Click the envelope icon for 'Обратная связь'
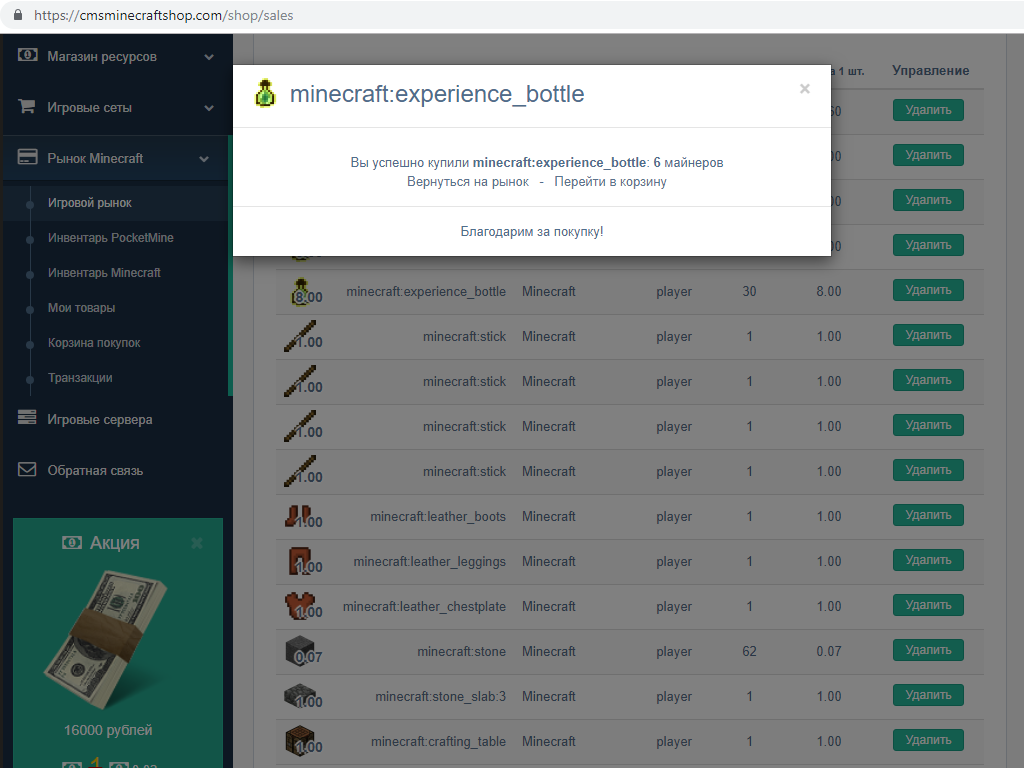 27,470
